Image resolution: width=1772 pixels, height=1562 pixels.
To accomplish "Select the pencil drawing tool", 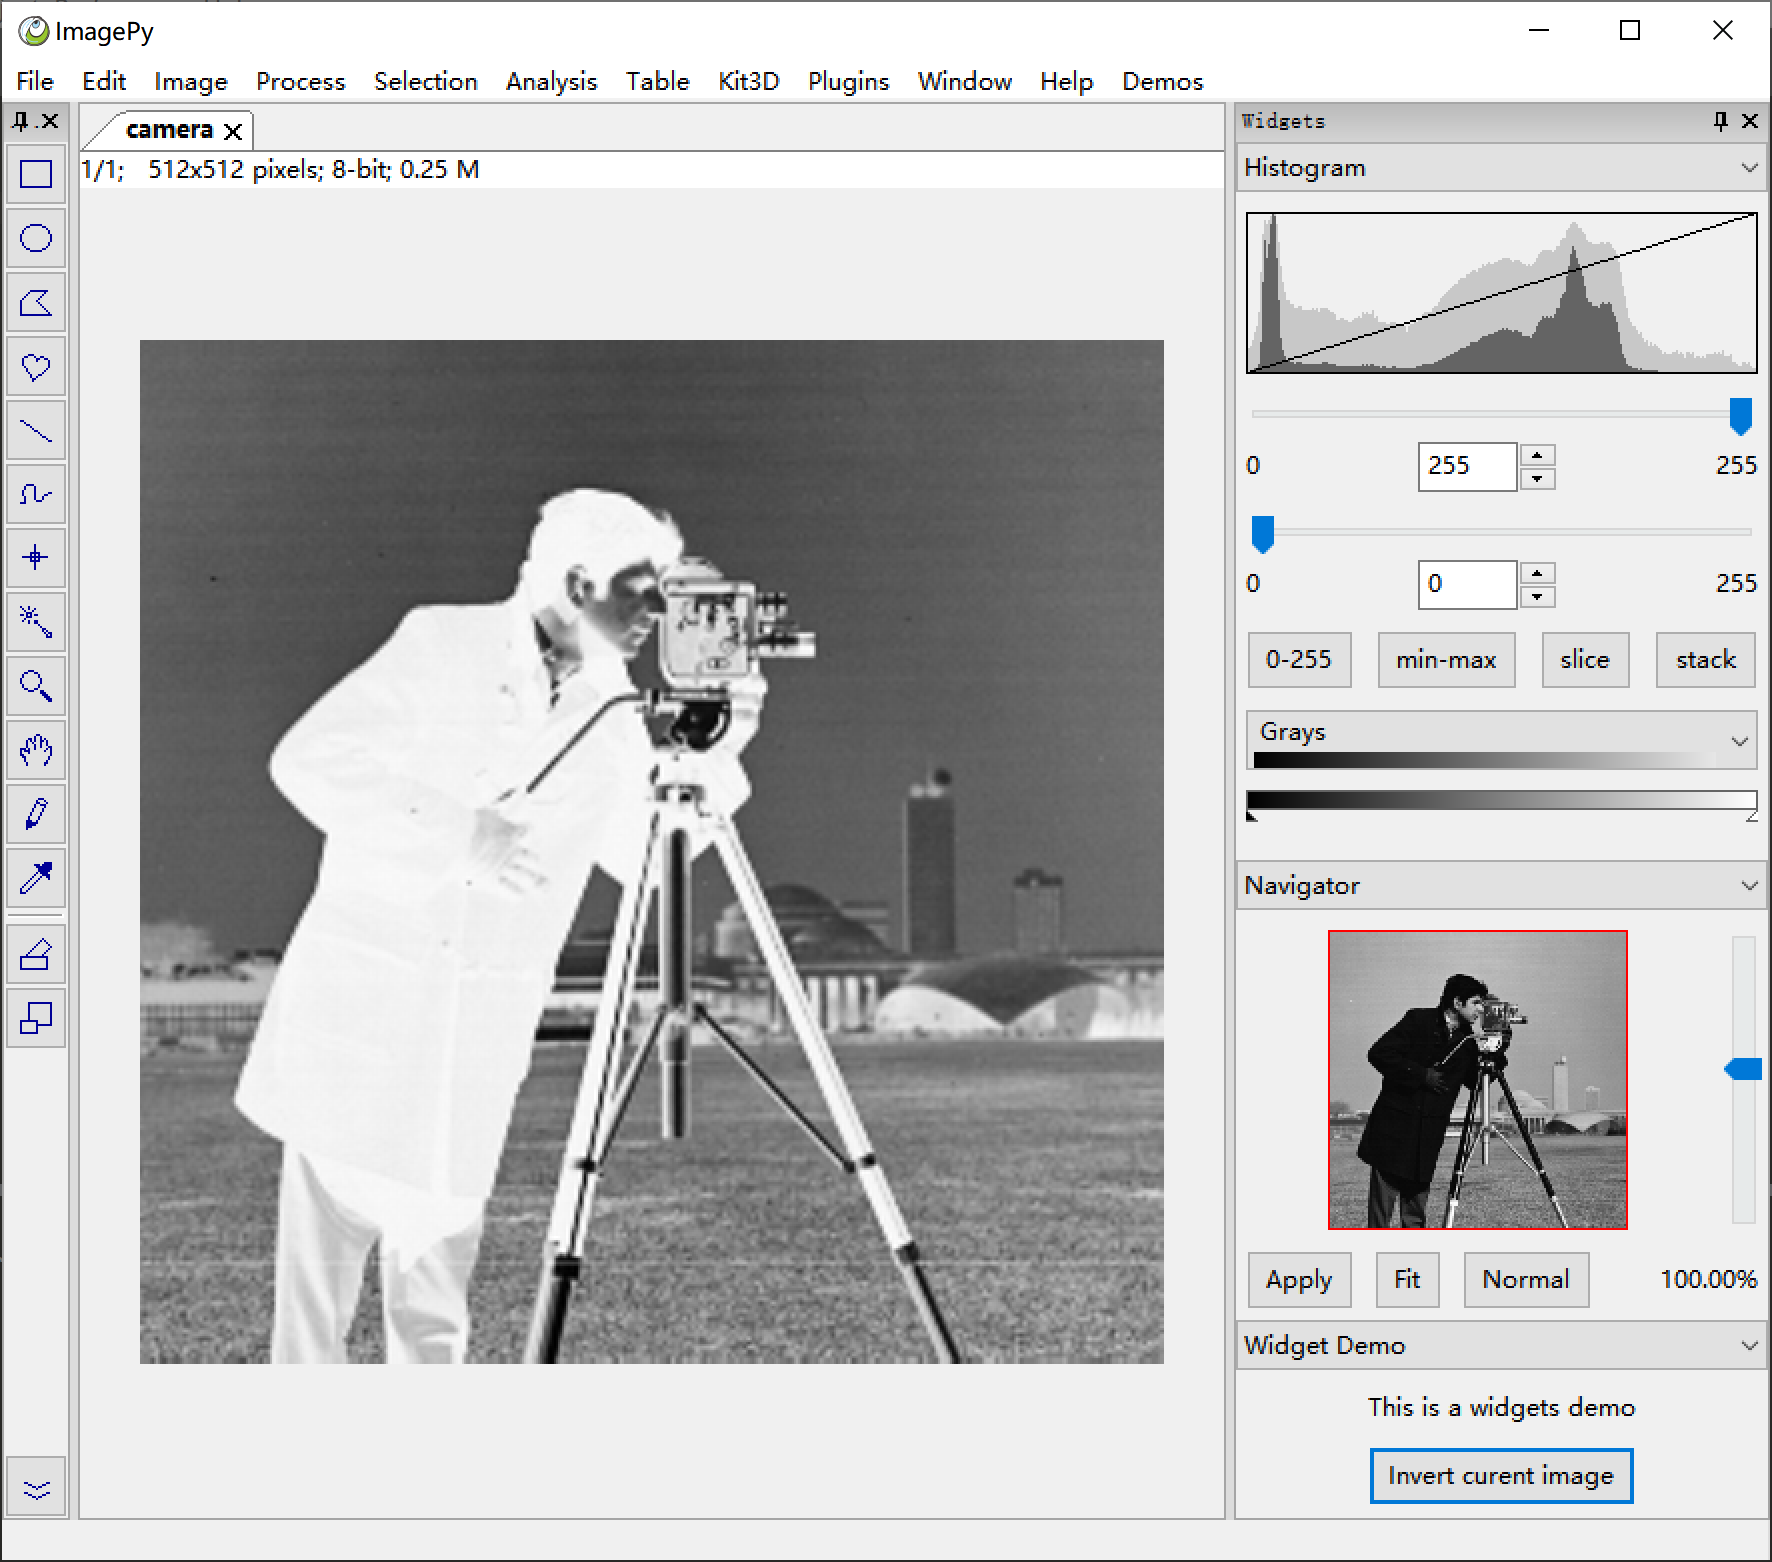I will pyautogui.click(x=36, y=814).
